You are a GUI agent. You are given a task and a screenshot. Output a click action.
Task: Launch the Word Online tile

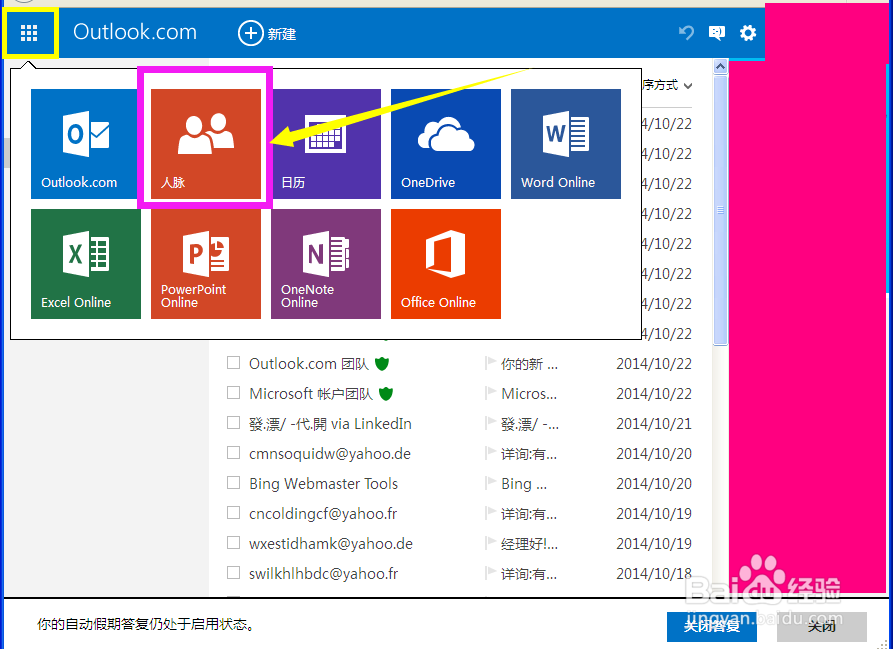click(566, 144)
